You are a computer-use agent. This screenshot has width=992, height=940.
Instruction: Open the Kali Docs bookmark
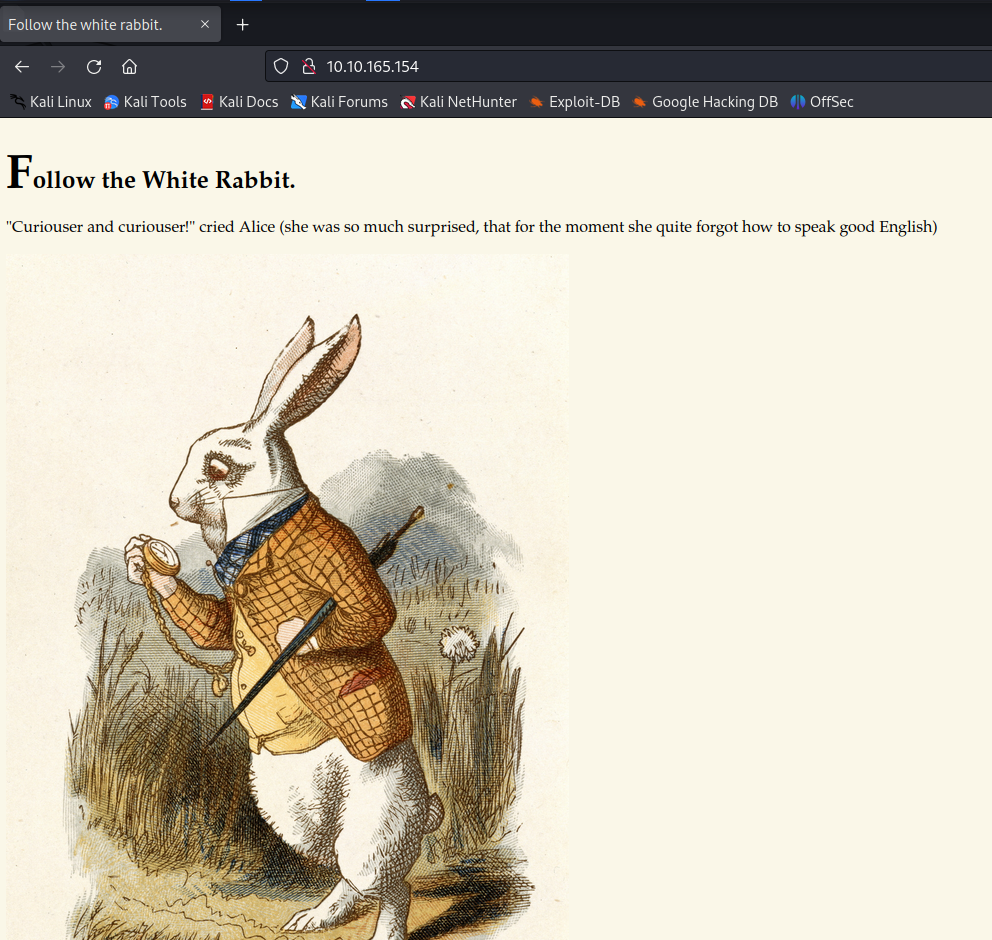point(239,102)
